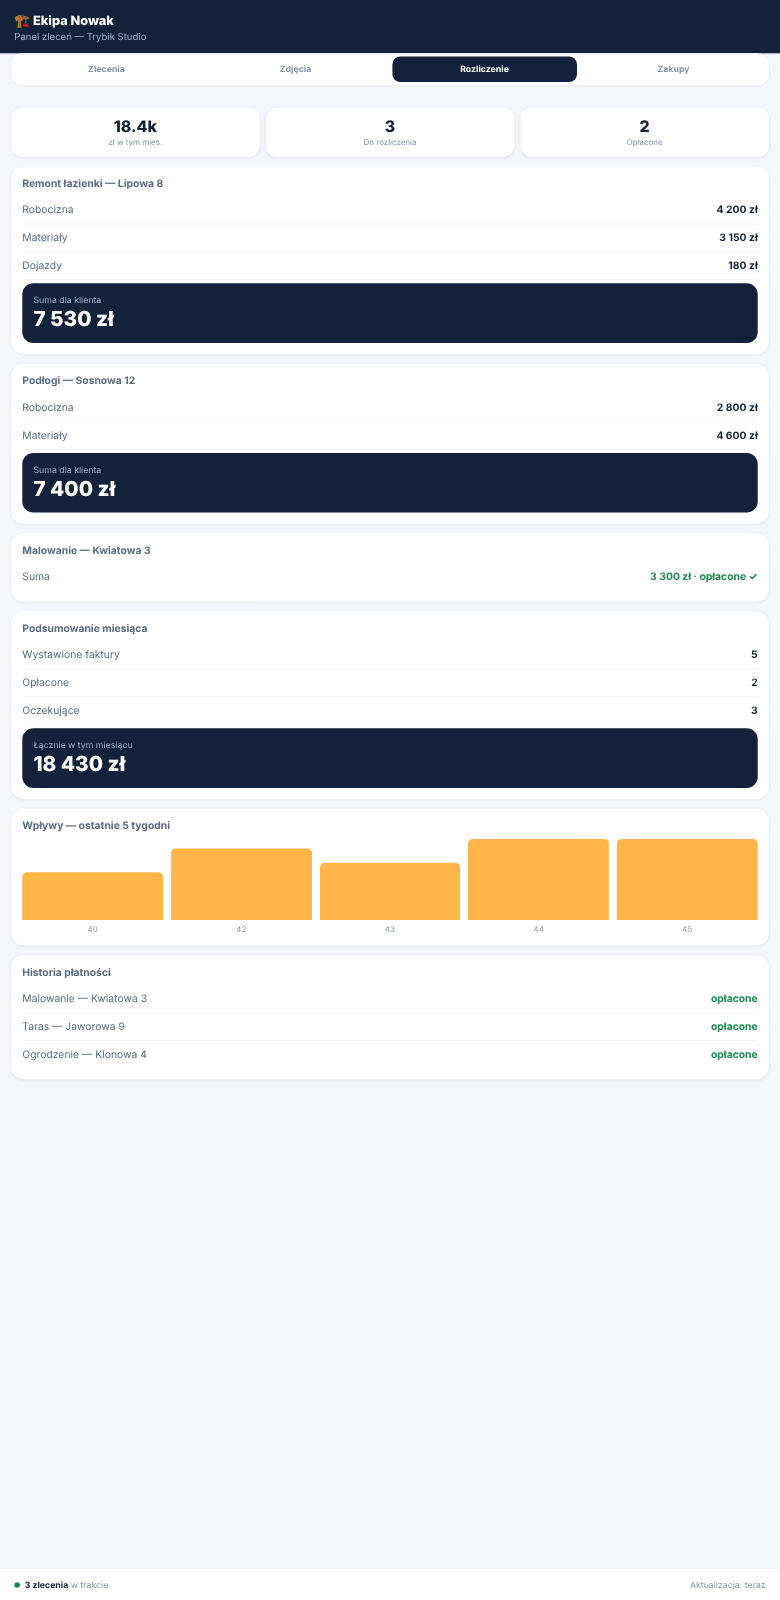Click the 7 400 zł client total banner
780x1600 pixels.
coord(390,483)
